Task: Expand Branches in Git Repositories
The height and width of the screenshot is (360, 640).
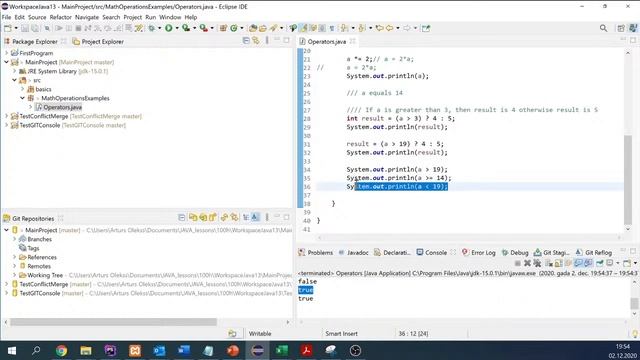Action: [x=15, y=239]
